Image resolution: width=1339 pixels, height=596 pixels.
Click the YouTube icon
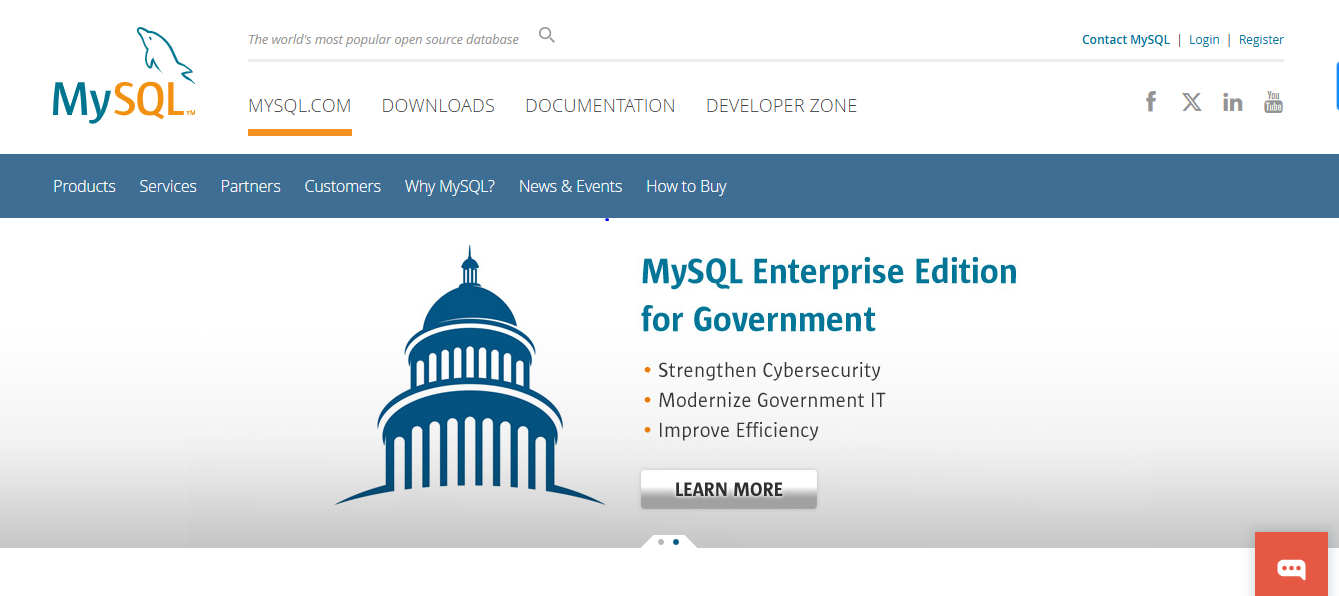click(1273, 101)
